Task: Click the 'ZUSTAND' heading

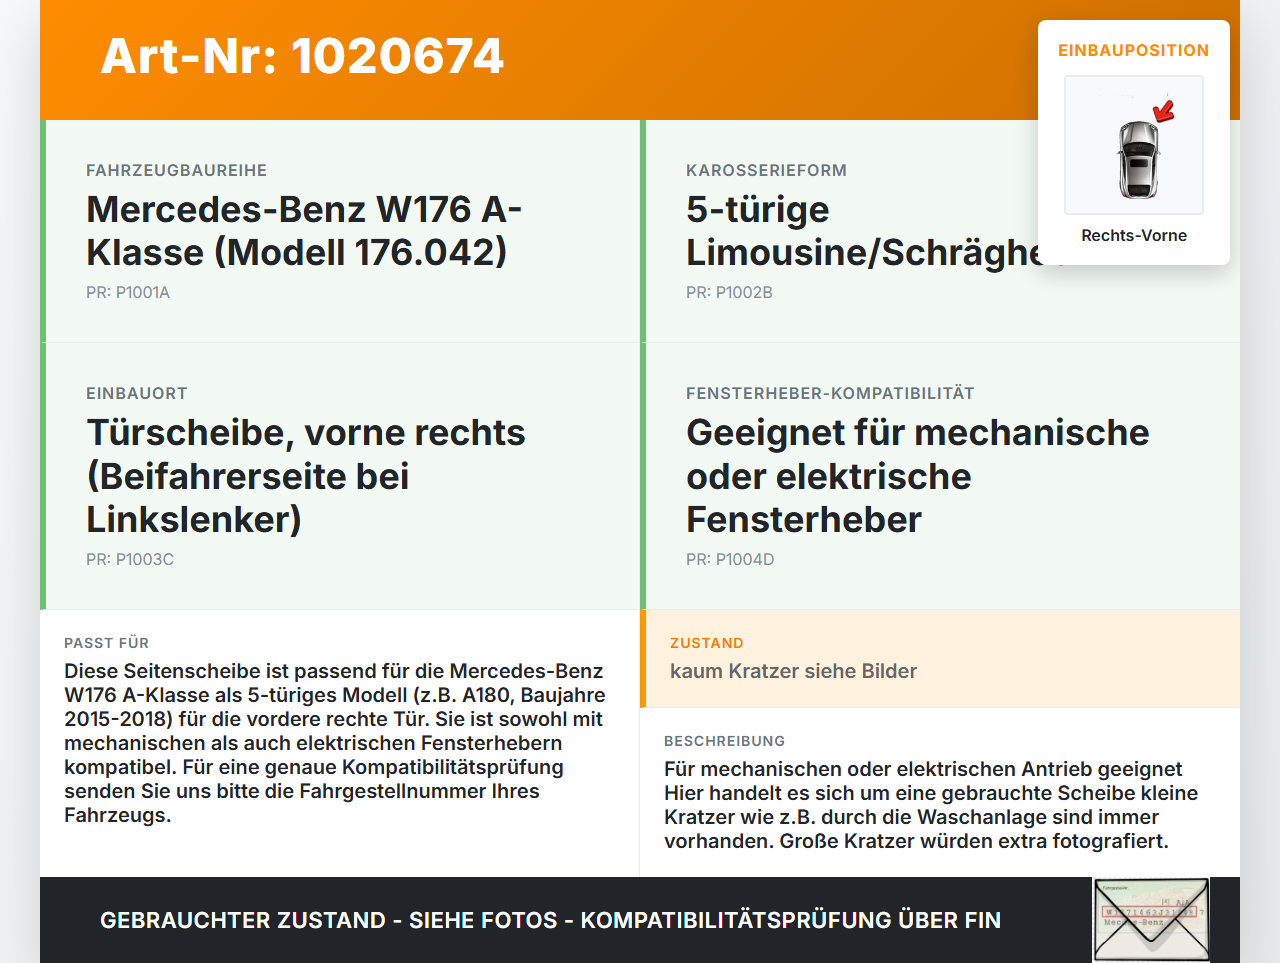Action: [707, 643]
